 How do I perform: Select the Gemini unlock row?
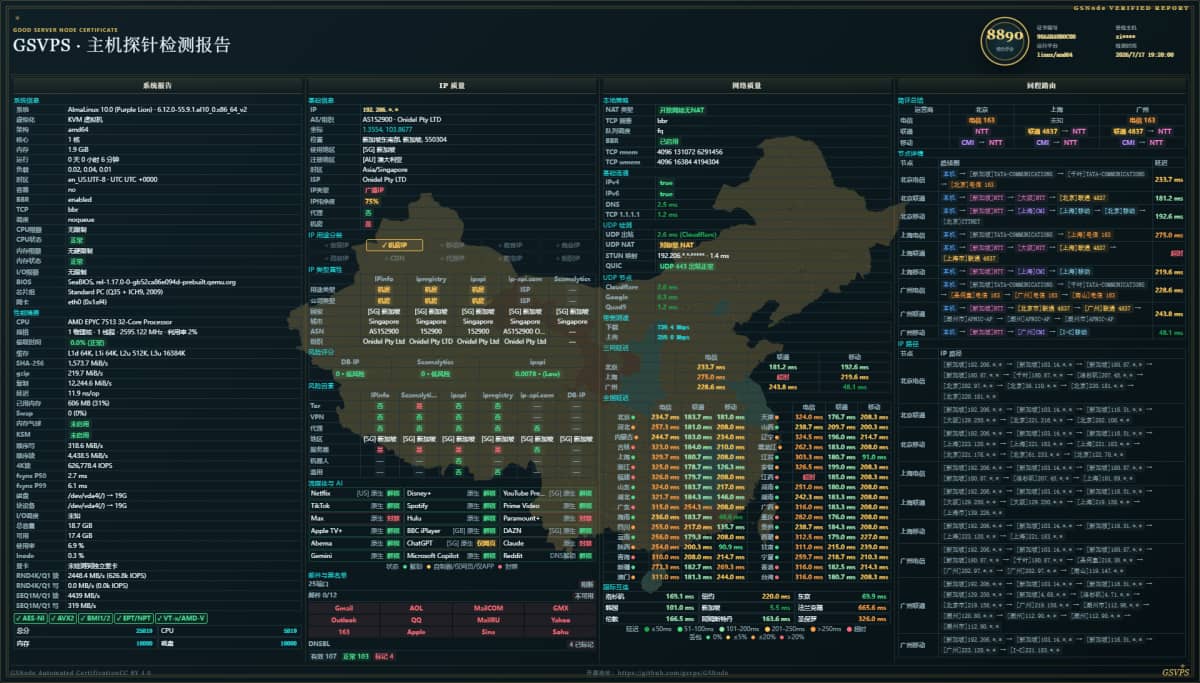click(x=354, y=555)
